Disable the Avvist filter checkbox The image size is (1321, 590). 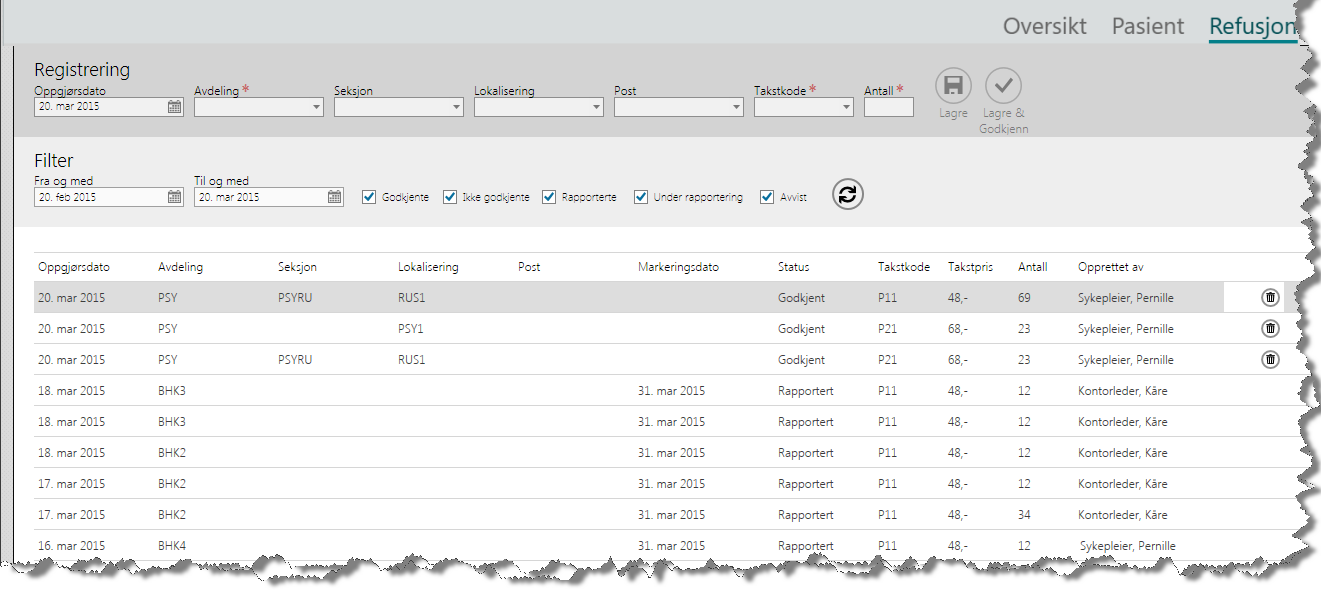click(x=767, y=197)
